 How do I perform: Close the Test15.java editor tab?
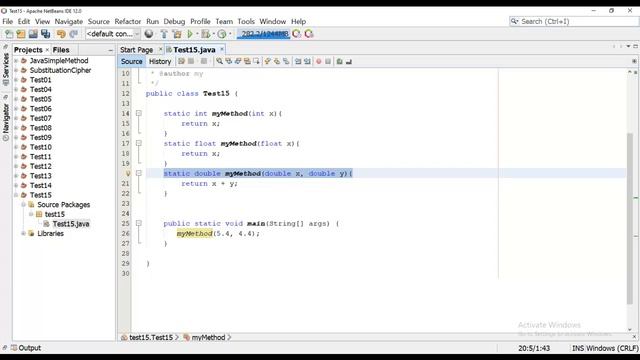222,49
